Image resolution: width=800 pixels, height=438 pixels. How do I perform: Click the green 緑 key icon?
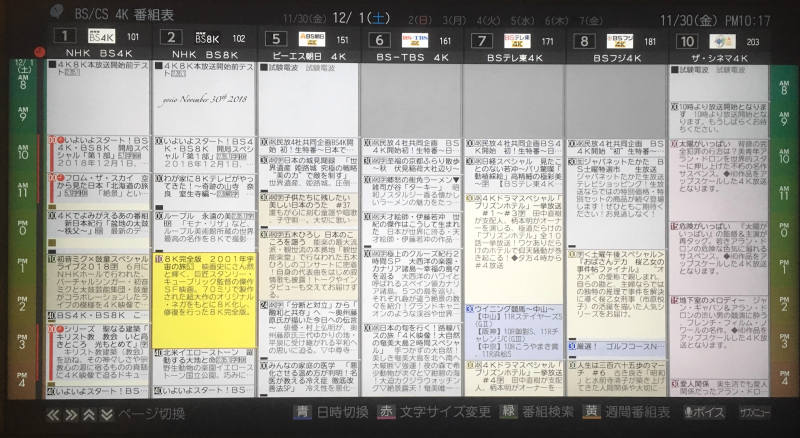tap(508, 411)
